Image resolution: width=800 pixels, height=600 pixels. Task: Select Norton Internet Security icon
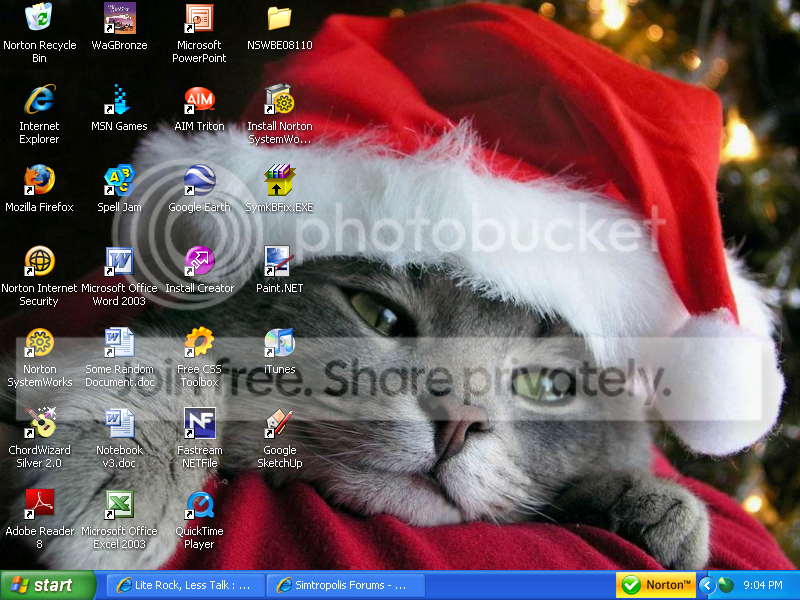(39, 261)
